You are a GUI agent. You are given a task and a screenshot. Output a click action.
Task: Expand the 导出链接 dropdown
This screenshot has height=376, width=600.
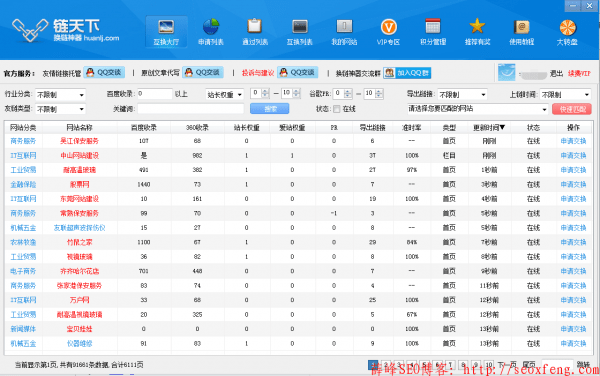coord(462,94)
